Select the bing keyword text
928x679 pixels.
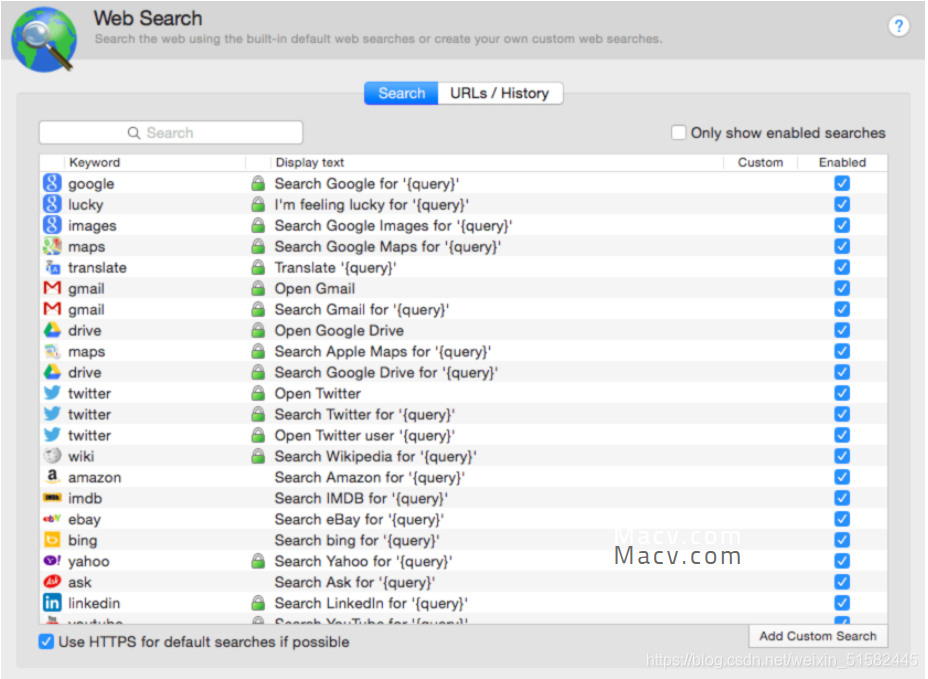[82, 540]
